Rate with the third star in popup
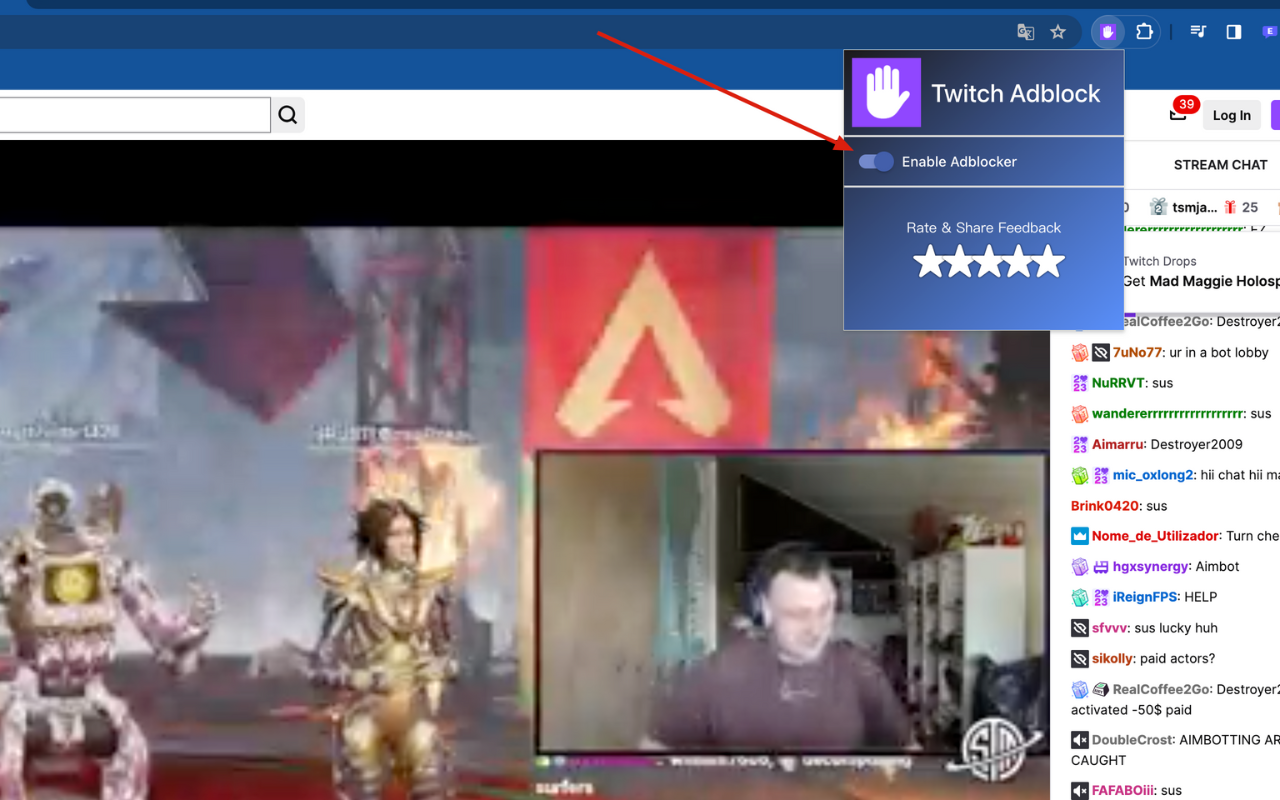 point(989,262)
